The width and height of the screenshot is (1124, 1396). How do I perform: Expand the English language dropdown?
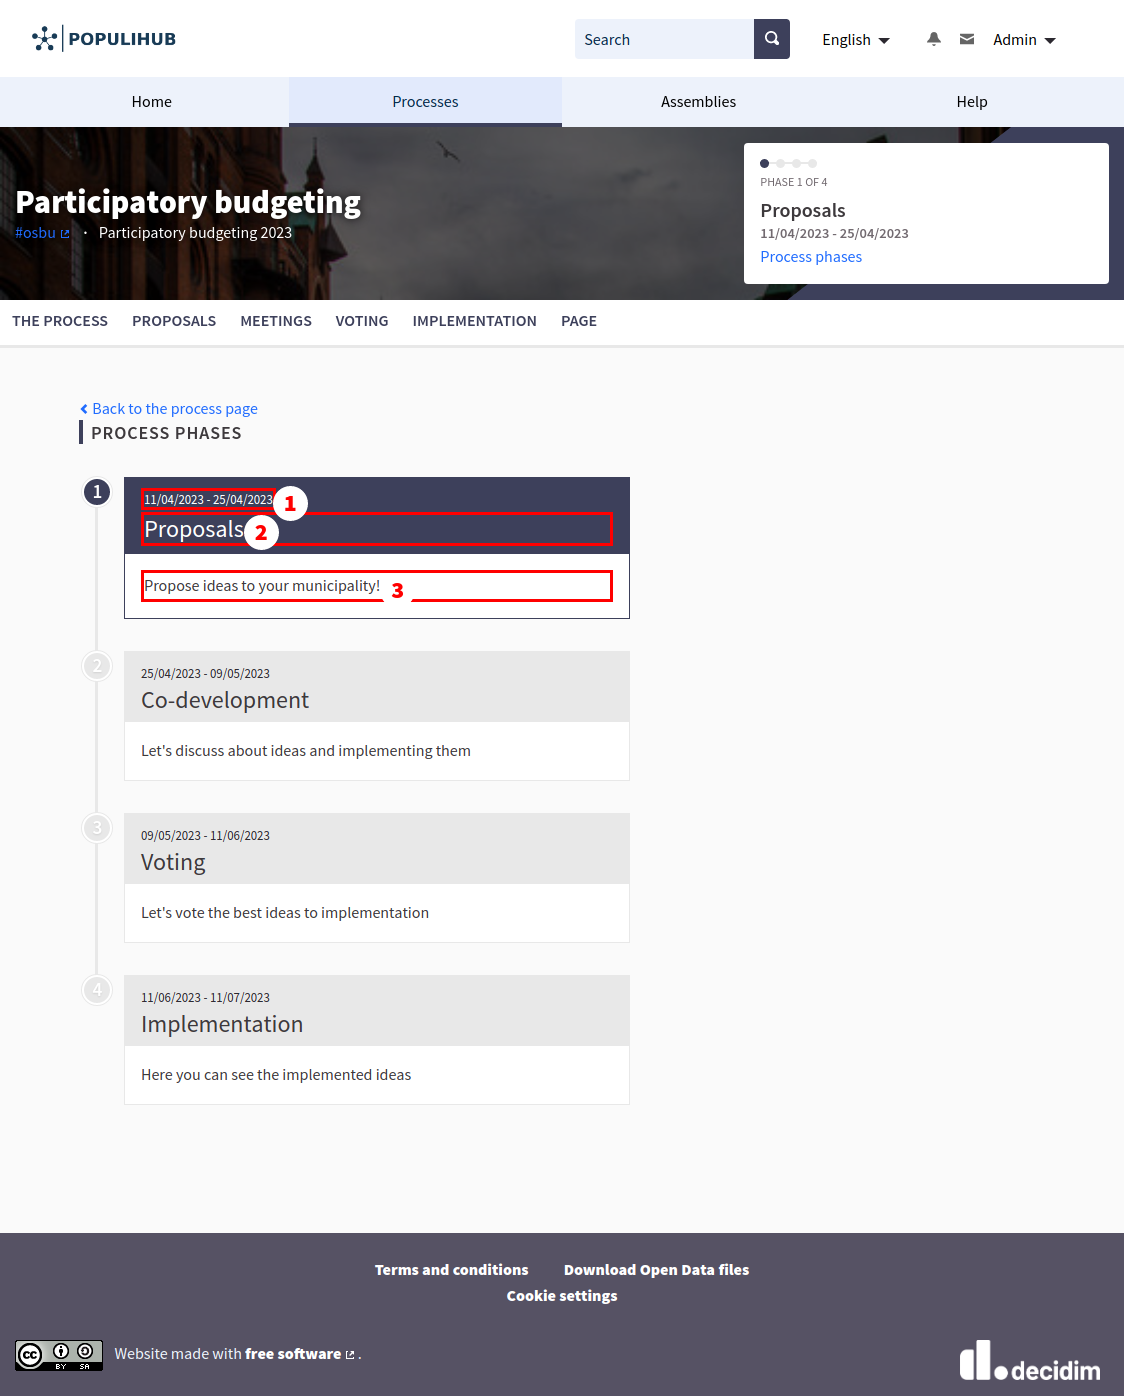click(855, 40)
